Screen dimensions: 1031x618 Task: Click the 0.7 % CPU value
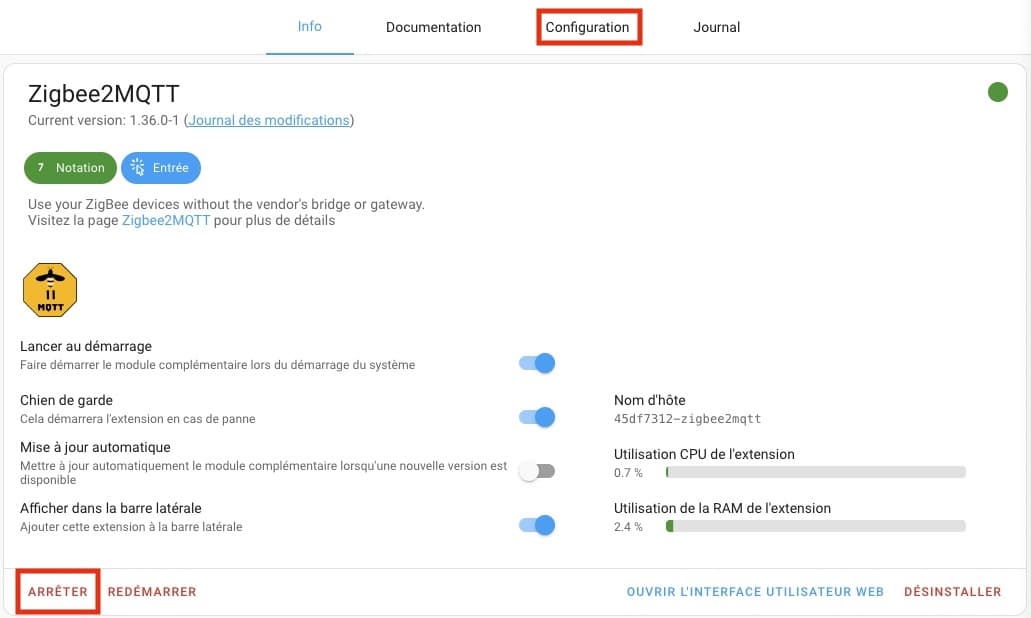point(628,473)
